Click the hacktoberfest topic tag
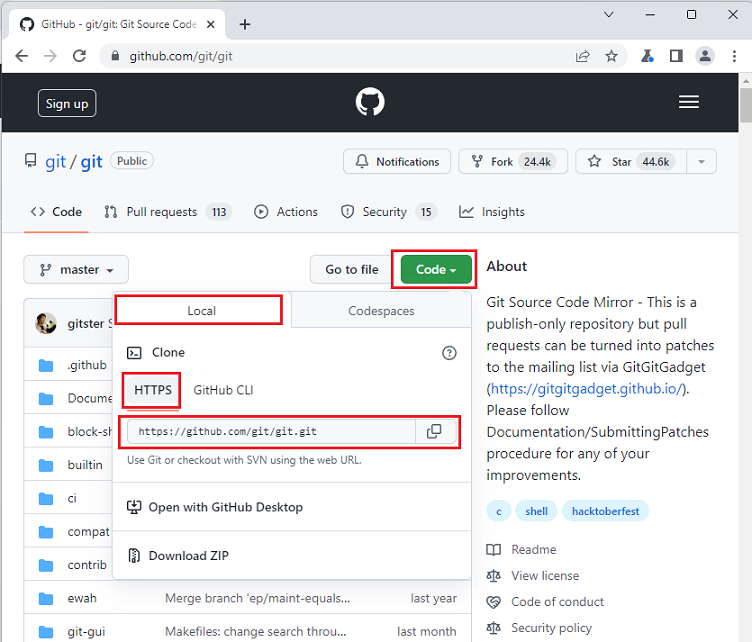752x642 pixels. [x=605, y=511]
